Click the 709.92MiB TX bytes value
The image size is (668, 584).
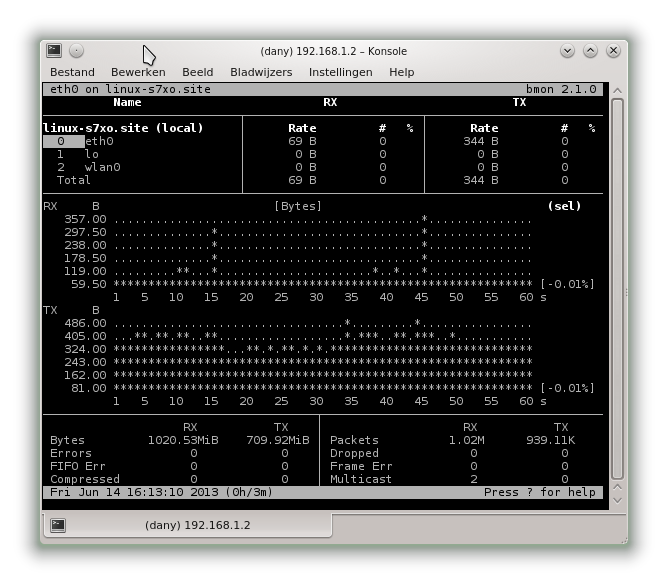pyautogui.click(x=278, y=440)
